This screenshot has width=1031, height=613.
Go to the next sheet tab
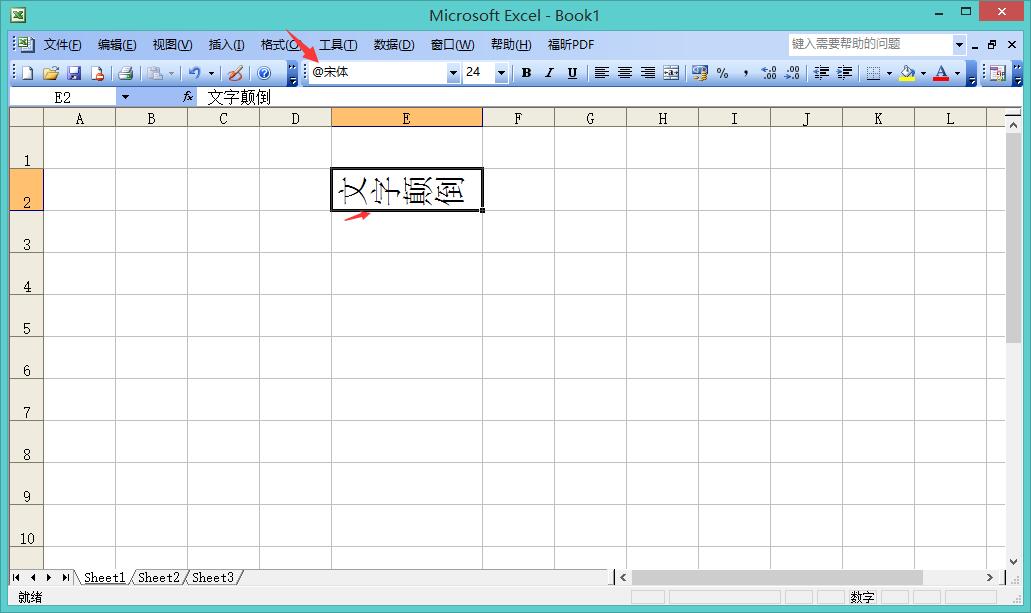(x=49, y=577)
